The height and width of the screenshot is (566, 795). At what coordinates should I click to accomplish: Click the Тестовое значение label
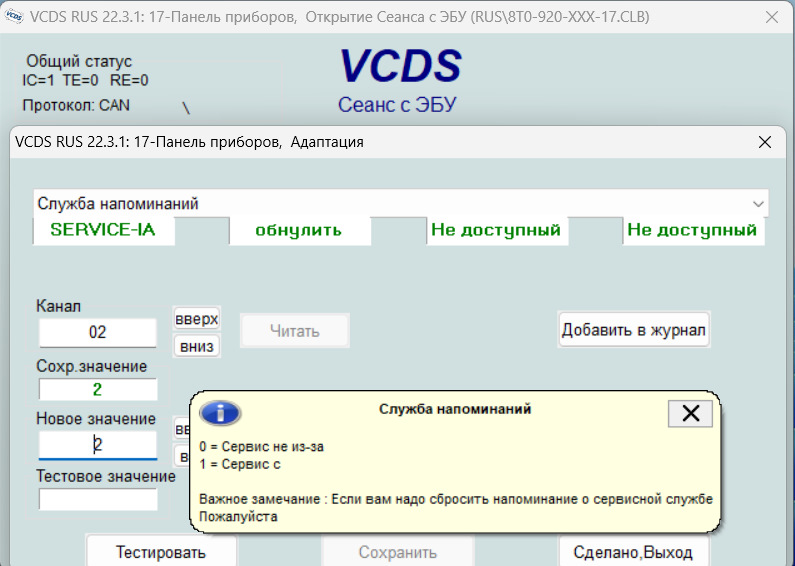click(x=106, y=476)
